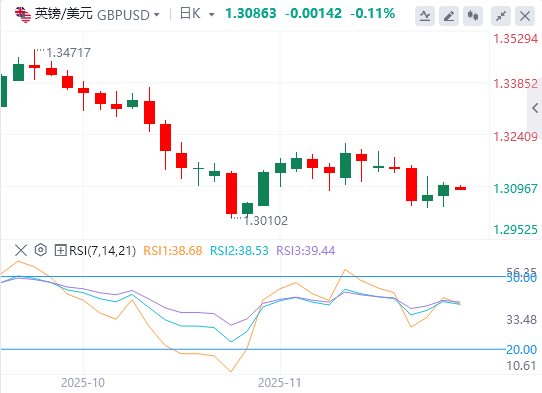
Task: Select the 2025-11 date marker
Action: pyautogui.click(x=280, y=383)
